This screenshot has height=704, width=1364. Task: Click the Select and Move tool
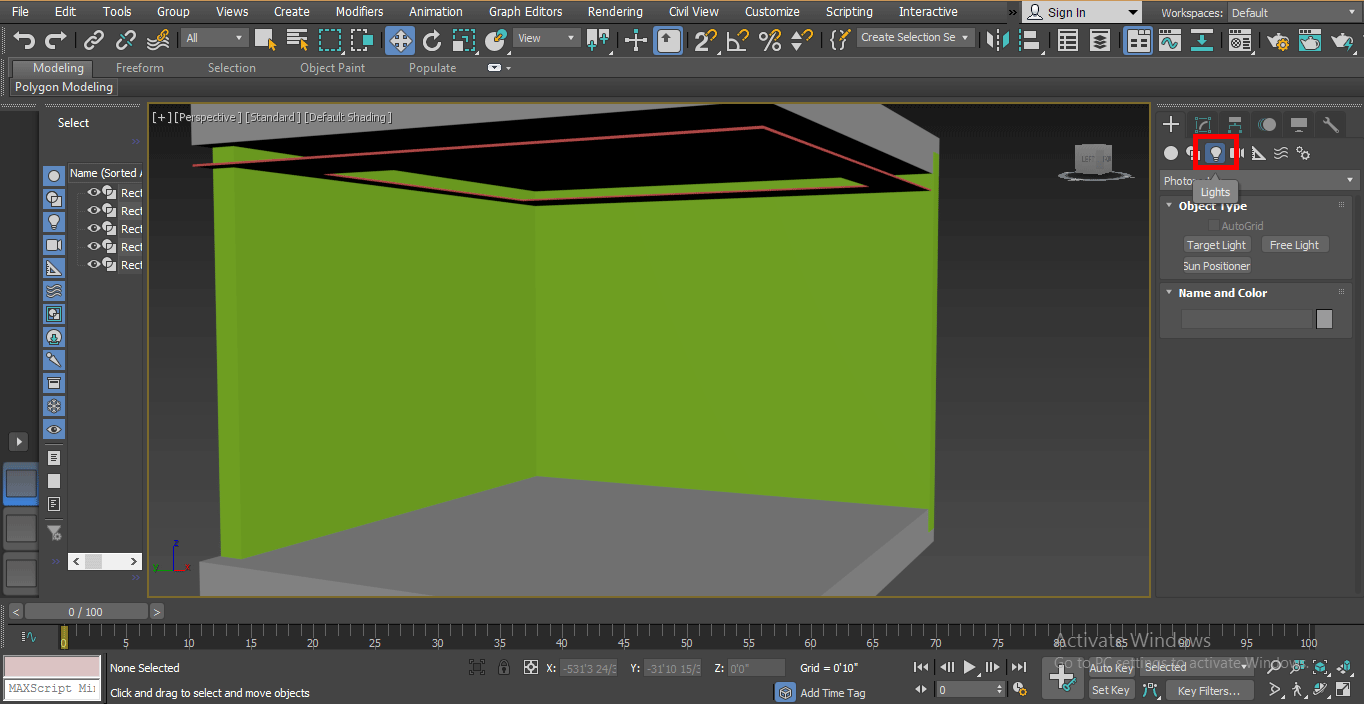click(x=400, y=40)
